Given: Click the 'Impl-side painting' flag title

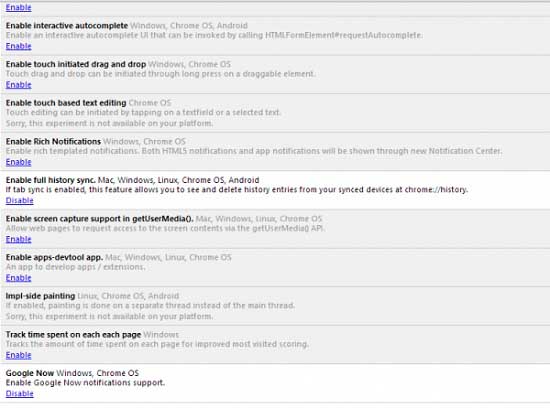Looking at the screenshot, I should point(40,296).
